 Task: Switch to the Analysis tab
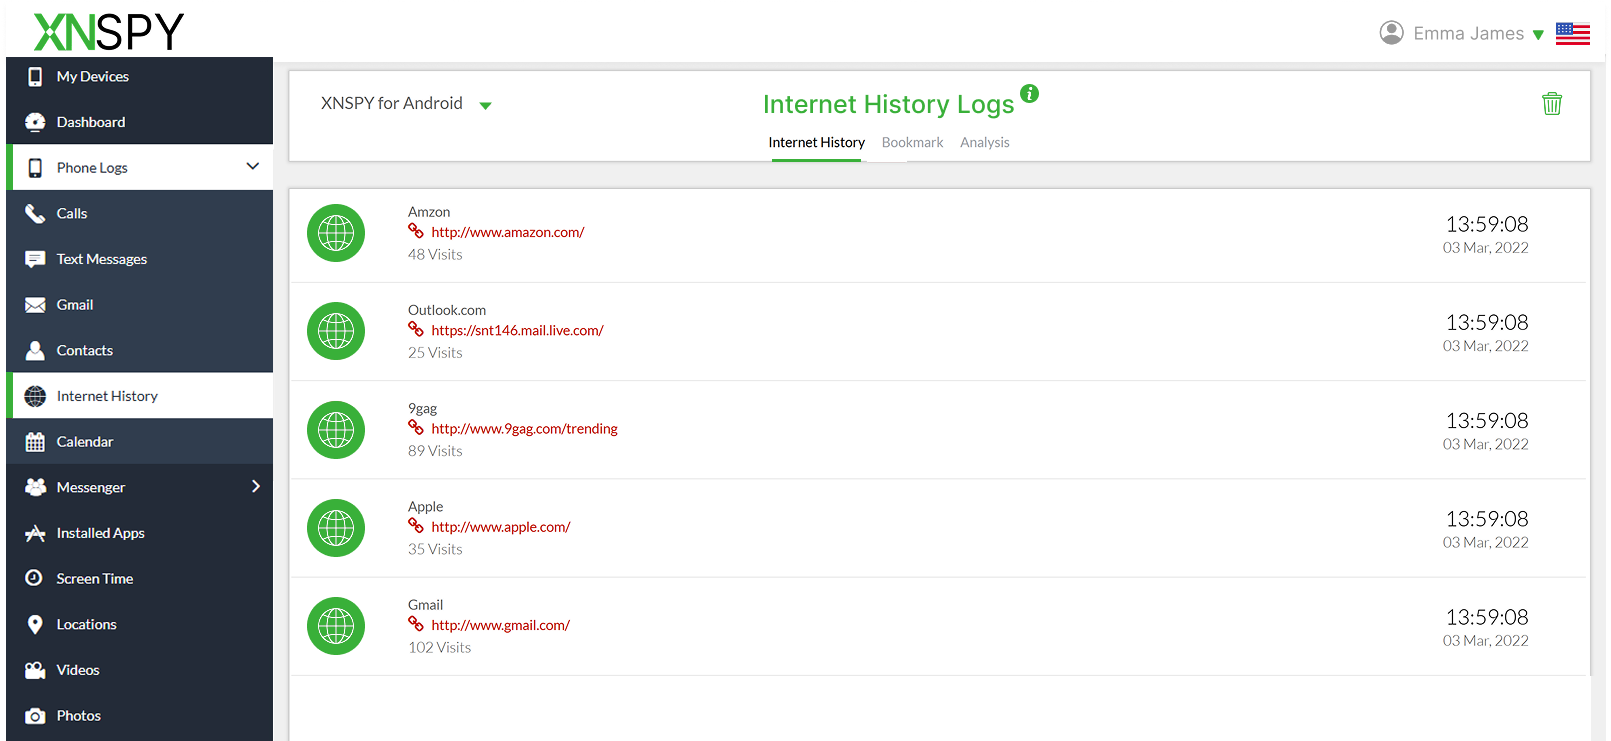(985, 143)
